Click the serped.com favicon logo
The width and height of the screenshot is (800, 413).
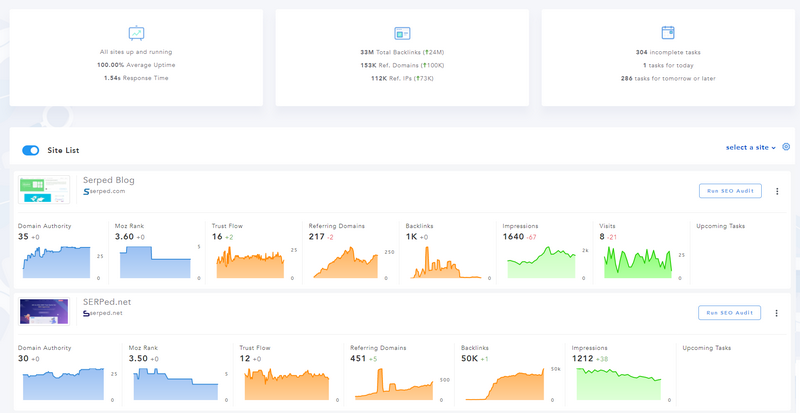click(x=86, y=191)
